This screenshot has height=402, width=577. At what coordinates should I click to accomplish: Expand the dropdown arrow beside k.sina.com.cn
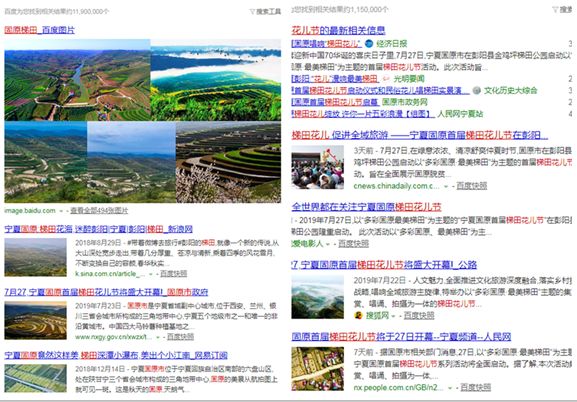pyautogui.click(x=151, y=274)
